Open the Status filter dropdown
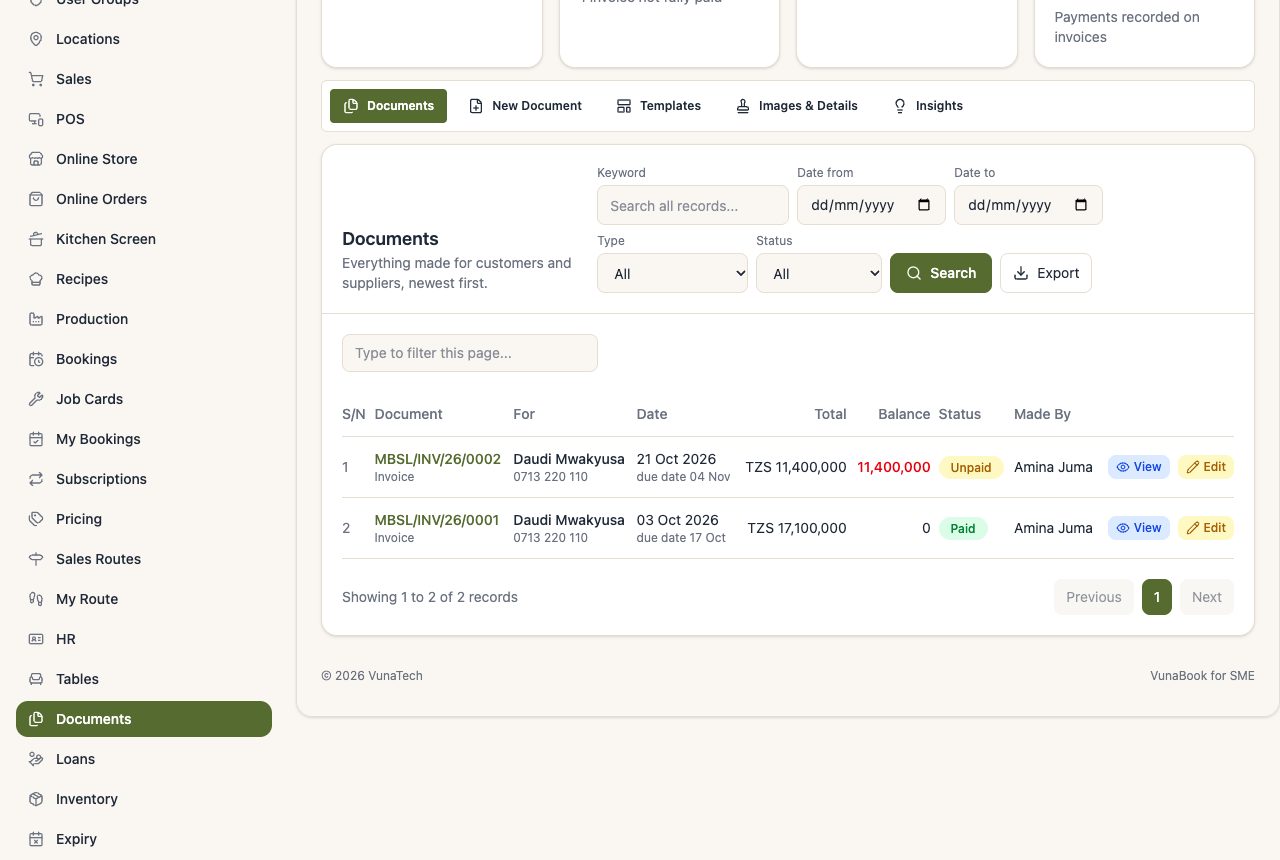The width and height of the screenshot is (1280, 860). pos(819,273)
